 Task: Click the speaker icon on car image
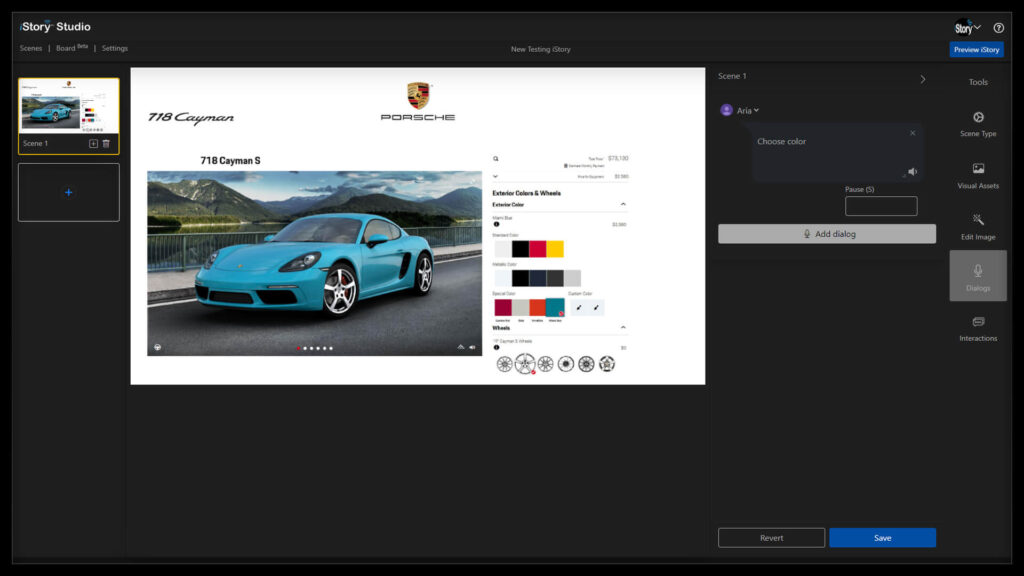click(x=472, y=347)
